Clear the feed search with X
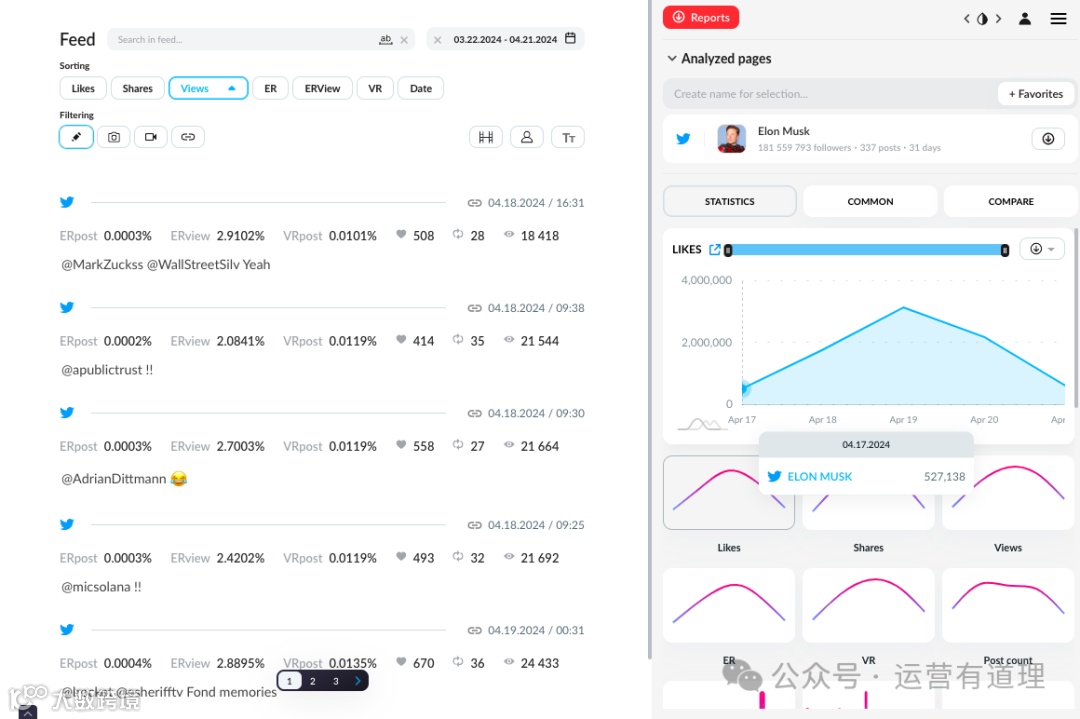Image resolution: width=1080 pixels, height=719 pixels. tap(404, 40)
